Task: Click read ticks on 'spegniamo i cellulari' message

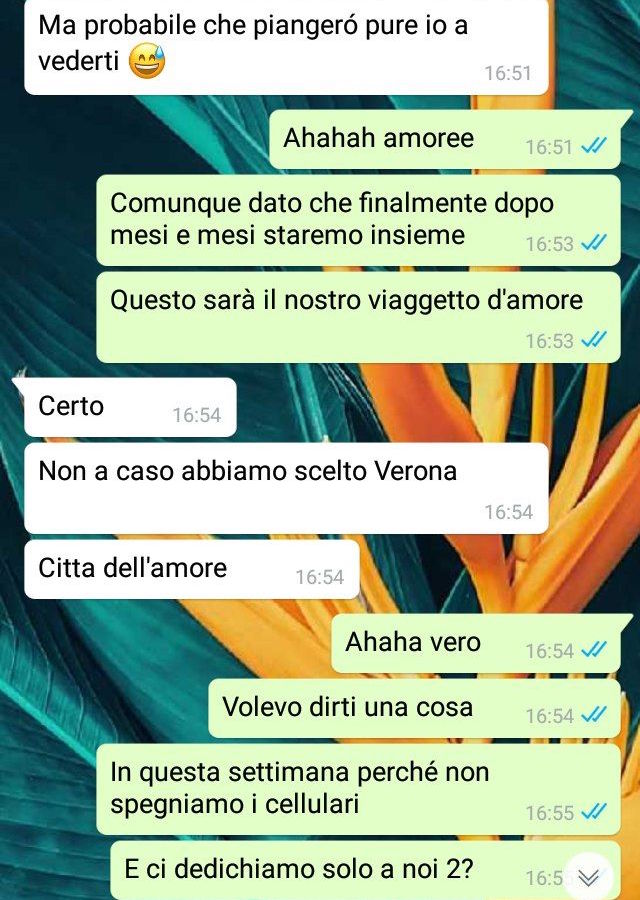Action: click(x=594, y=812)
